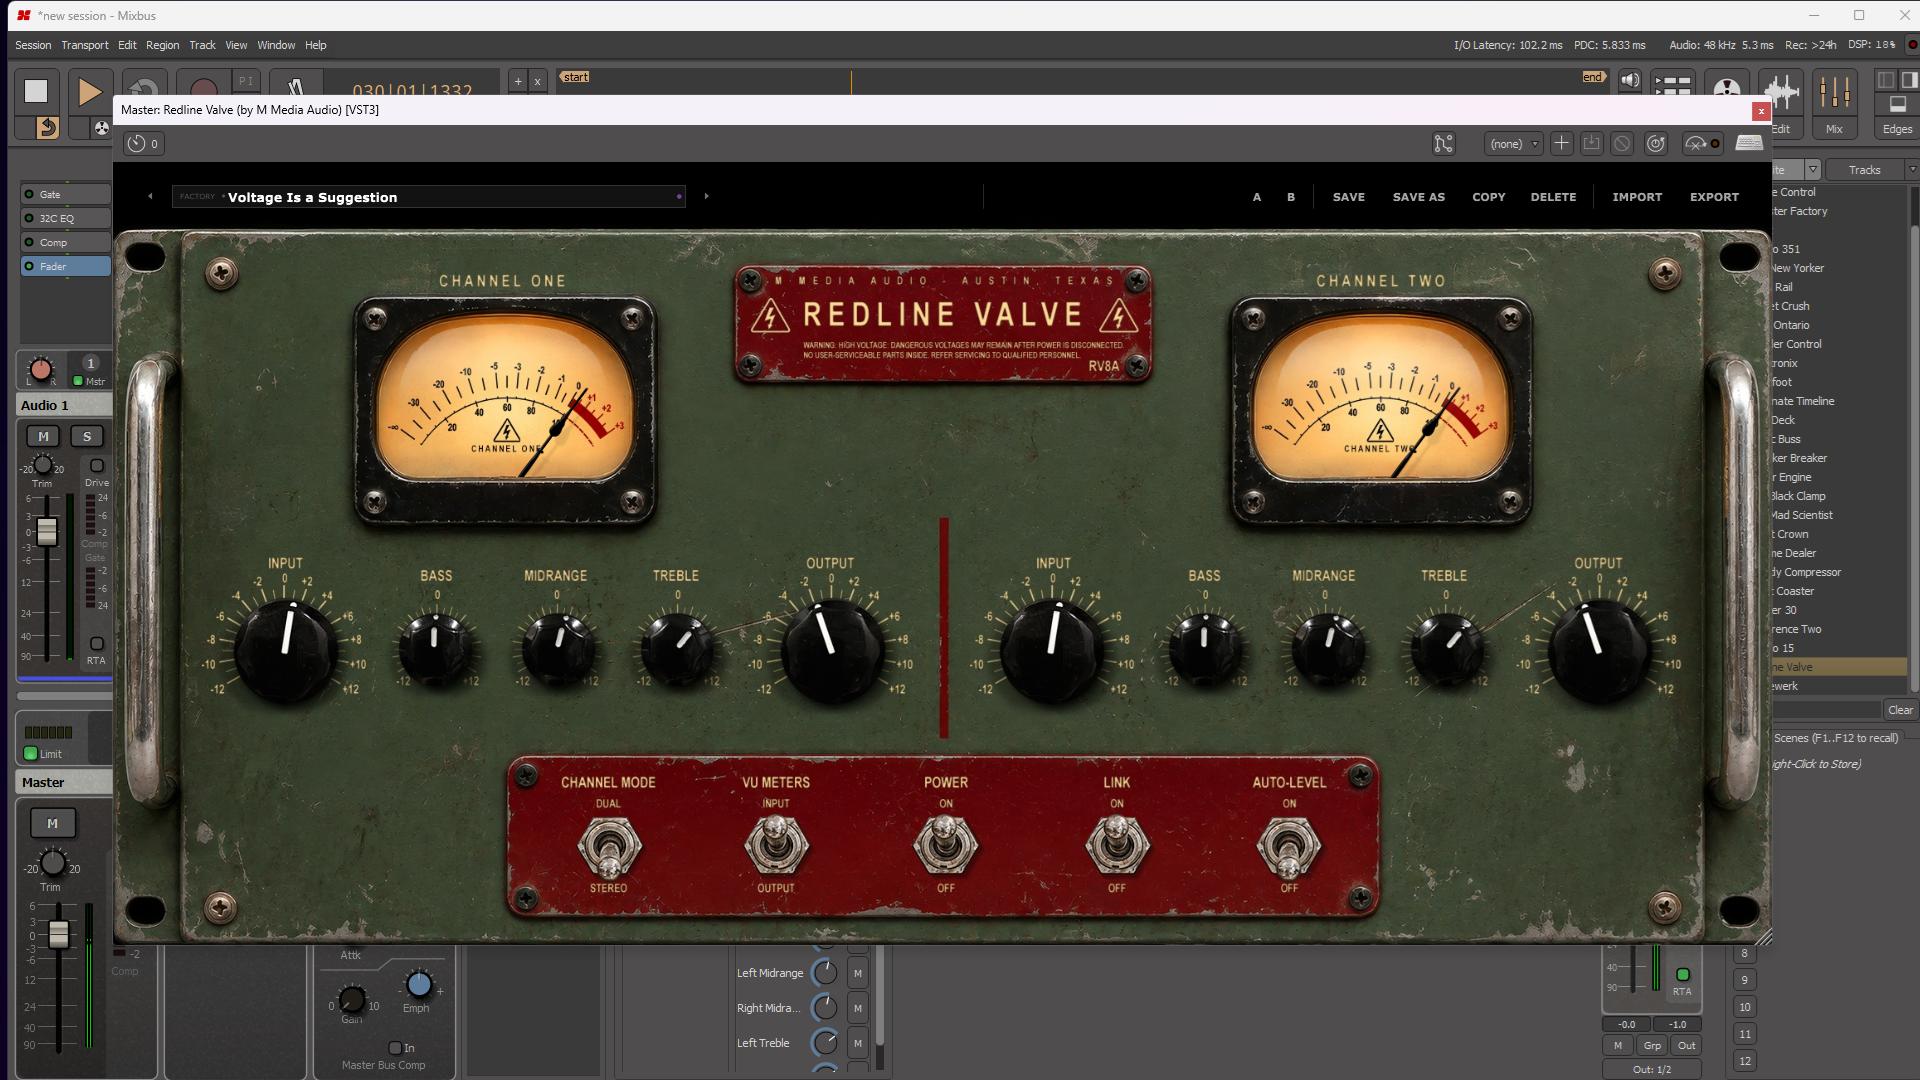Open the Track menu

coord(202,45)
